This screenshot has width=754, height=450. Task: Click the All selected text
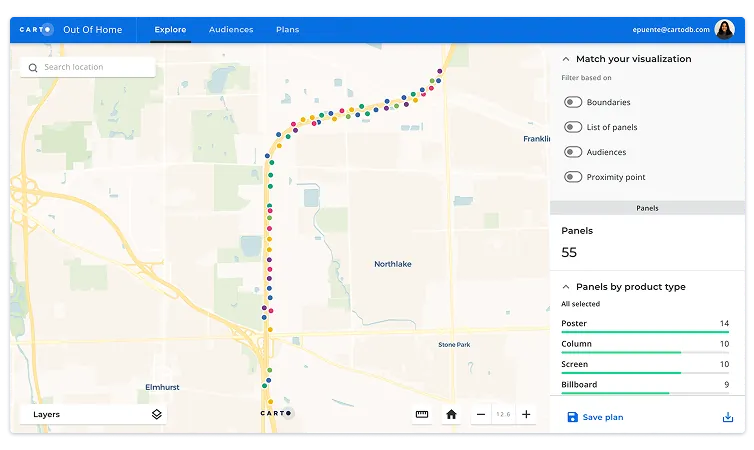580,304
